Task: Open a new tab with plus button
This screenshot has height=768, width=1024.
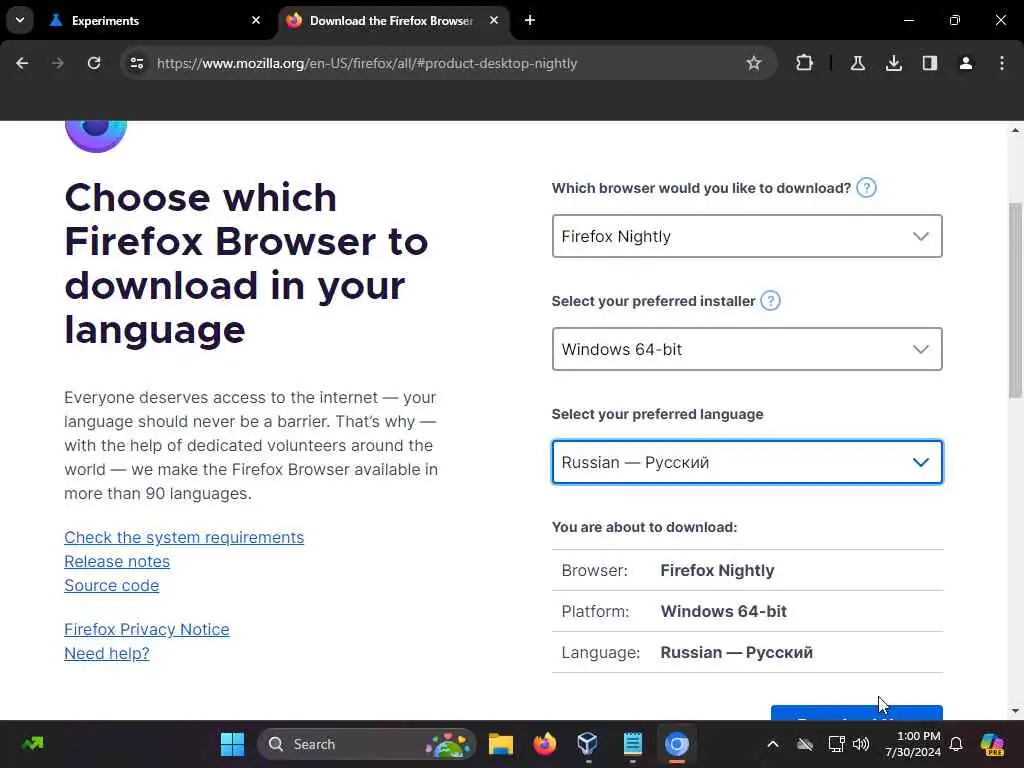Action: tap(530, 20)
